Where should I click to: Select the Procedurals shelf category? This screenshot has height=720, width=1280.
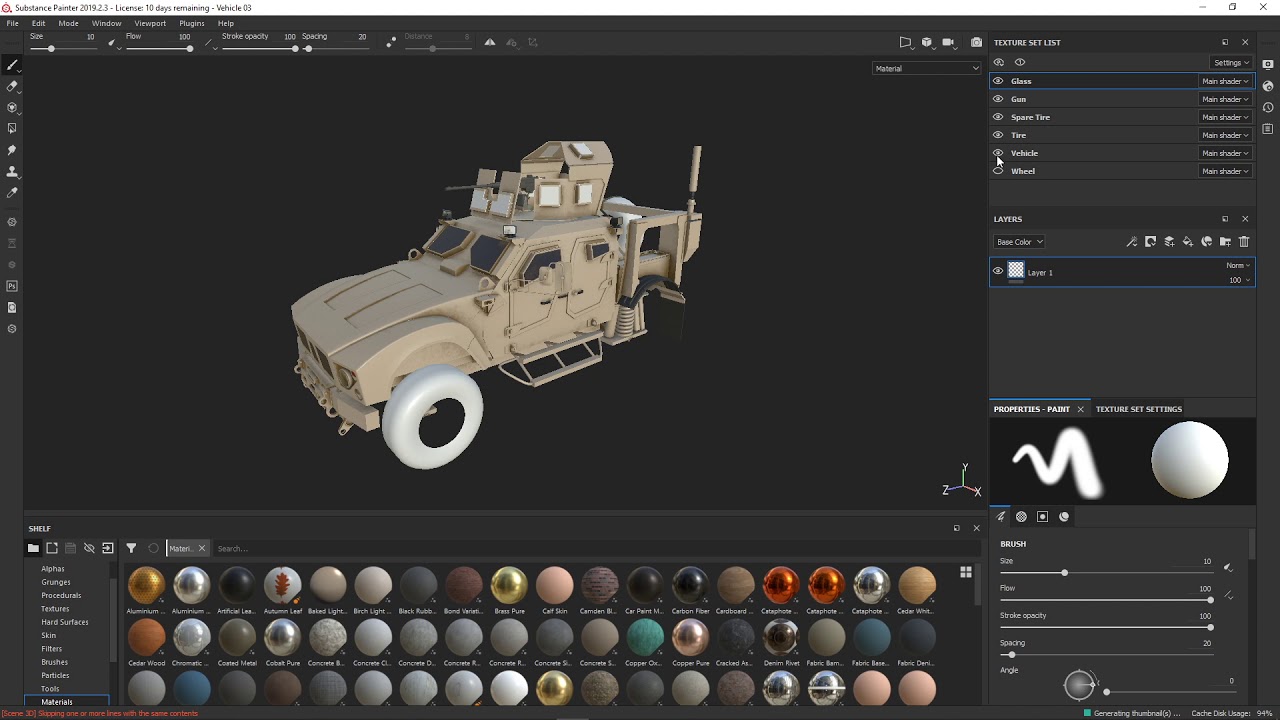pos(61,595)
